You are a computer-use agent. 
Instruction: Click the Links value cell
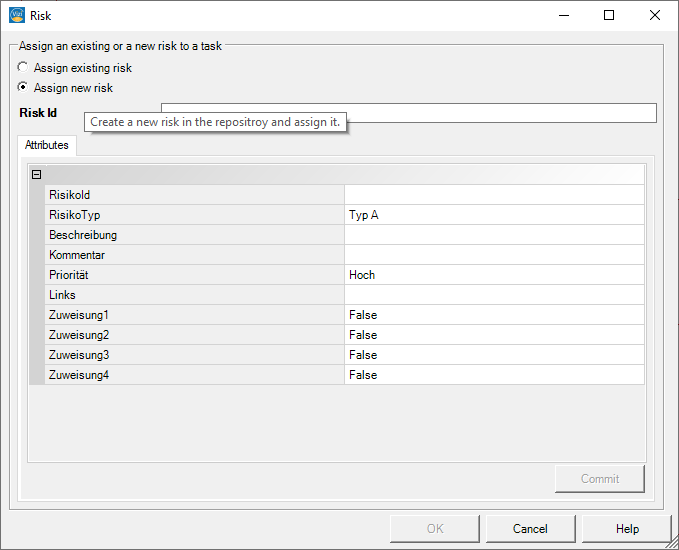click(494, 295)
